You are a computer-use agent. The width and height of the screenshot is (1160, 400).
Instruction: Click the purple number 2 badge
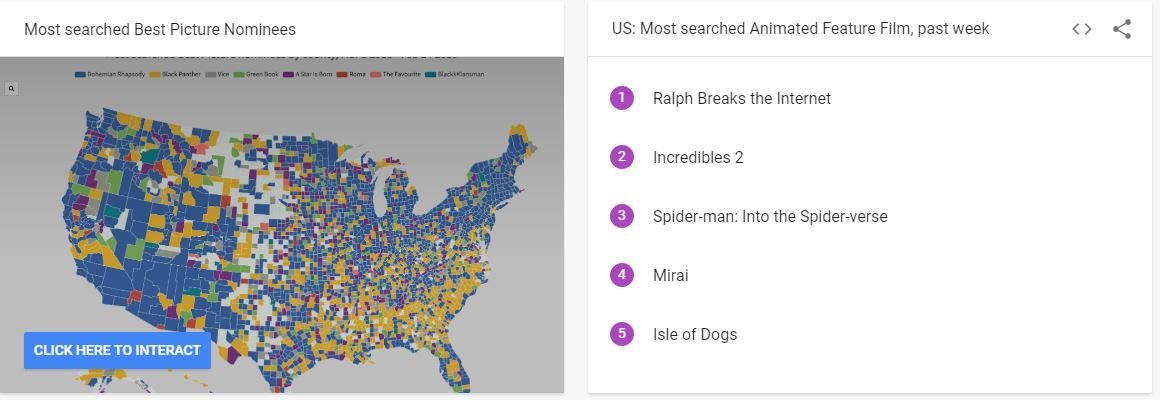[621, 157]
